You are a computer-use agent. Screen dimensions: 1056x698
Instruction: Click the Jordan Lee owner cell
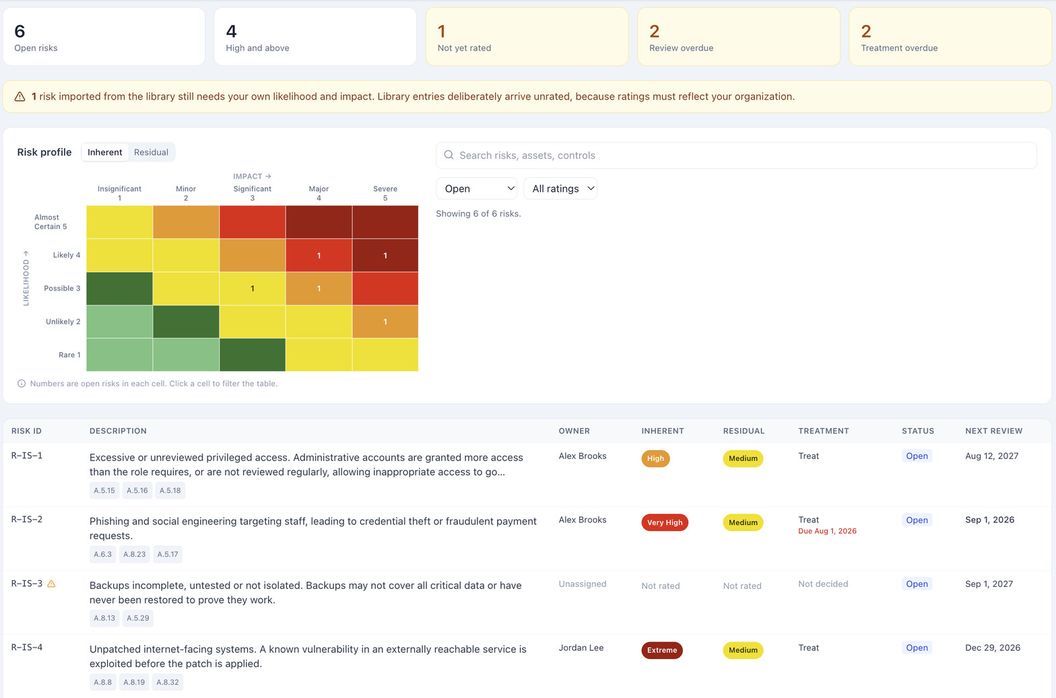[581, 647]
